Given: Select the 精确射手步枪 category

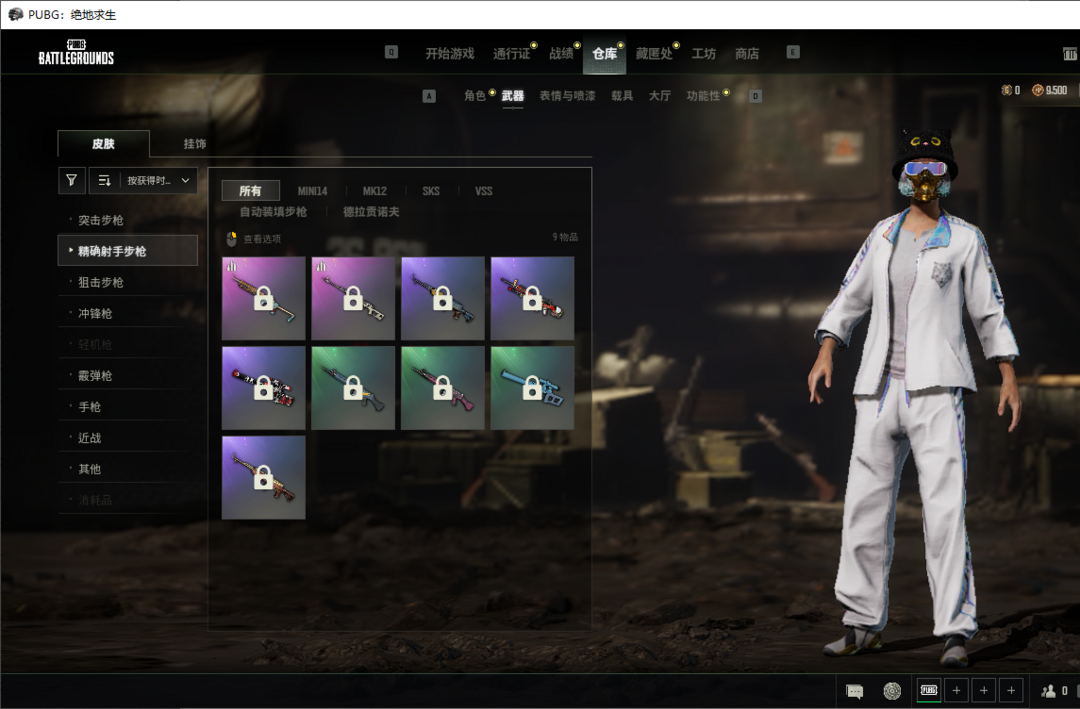Looking at the screenshot, I should coord(127,251).
